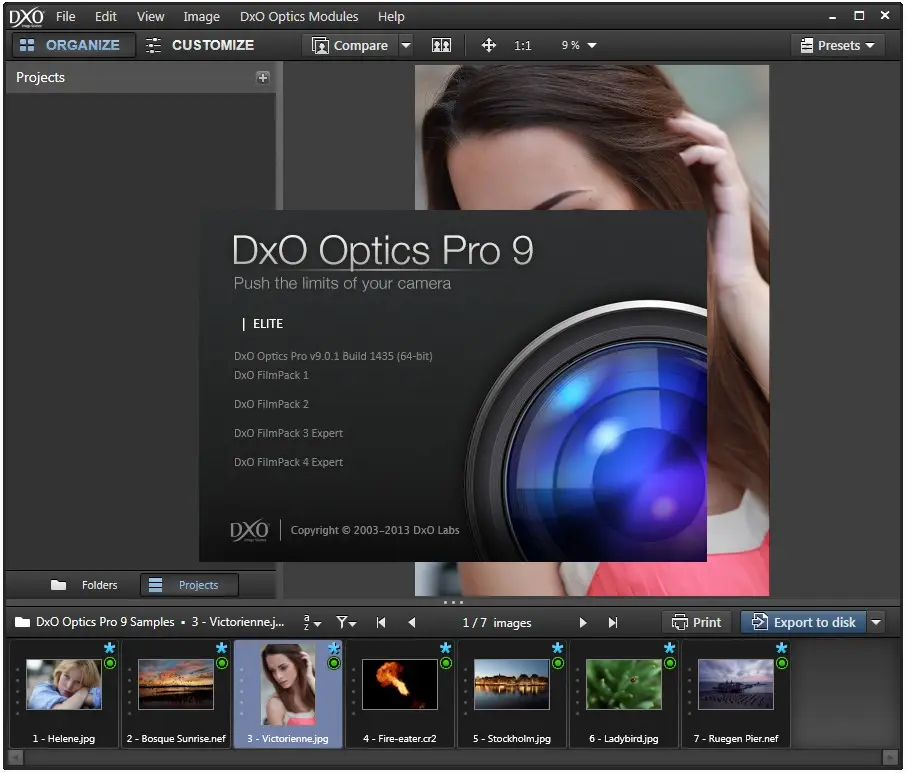Expand the Compare dropdown arrow
907x773 pixels.
[x=406, y=45]
